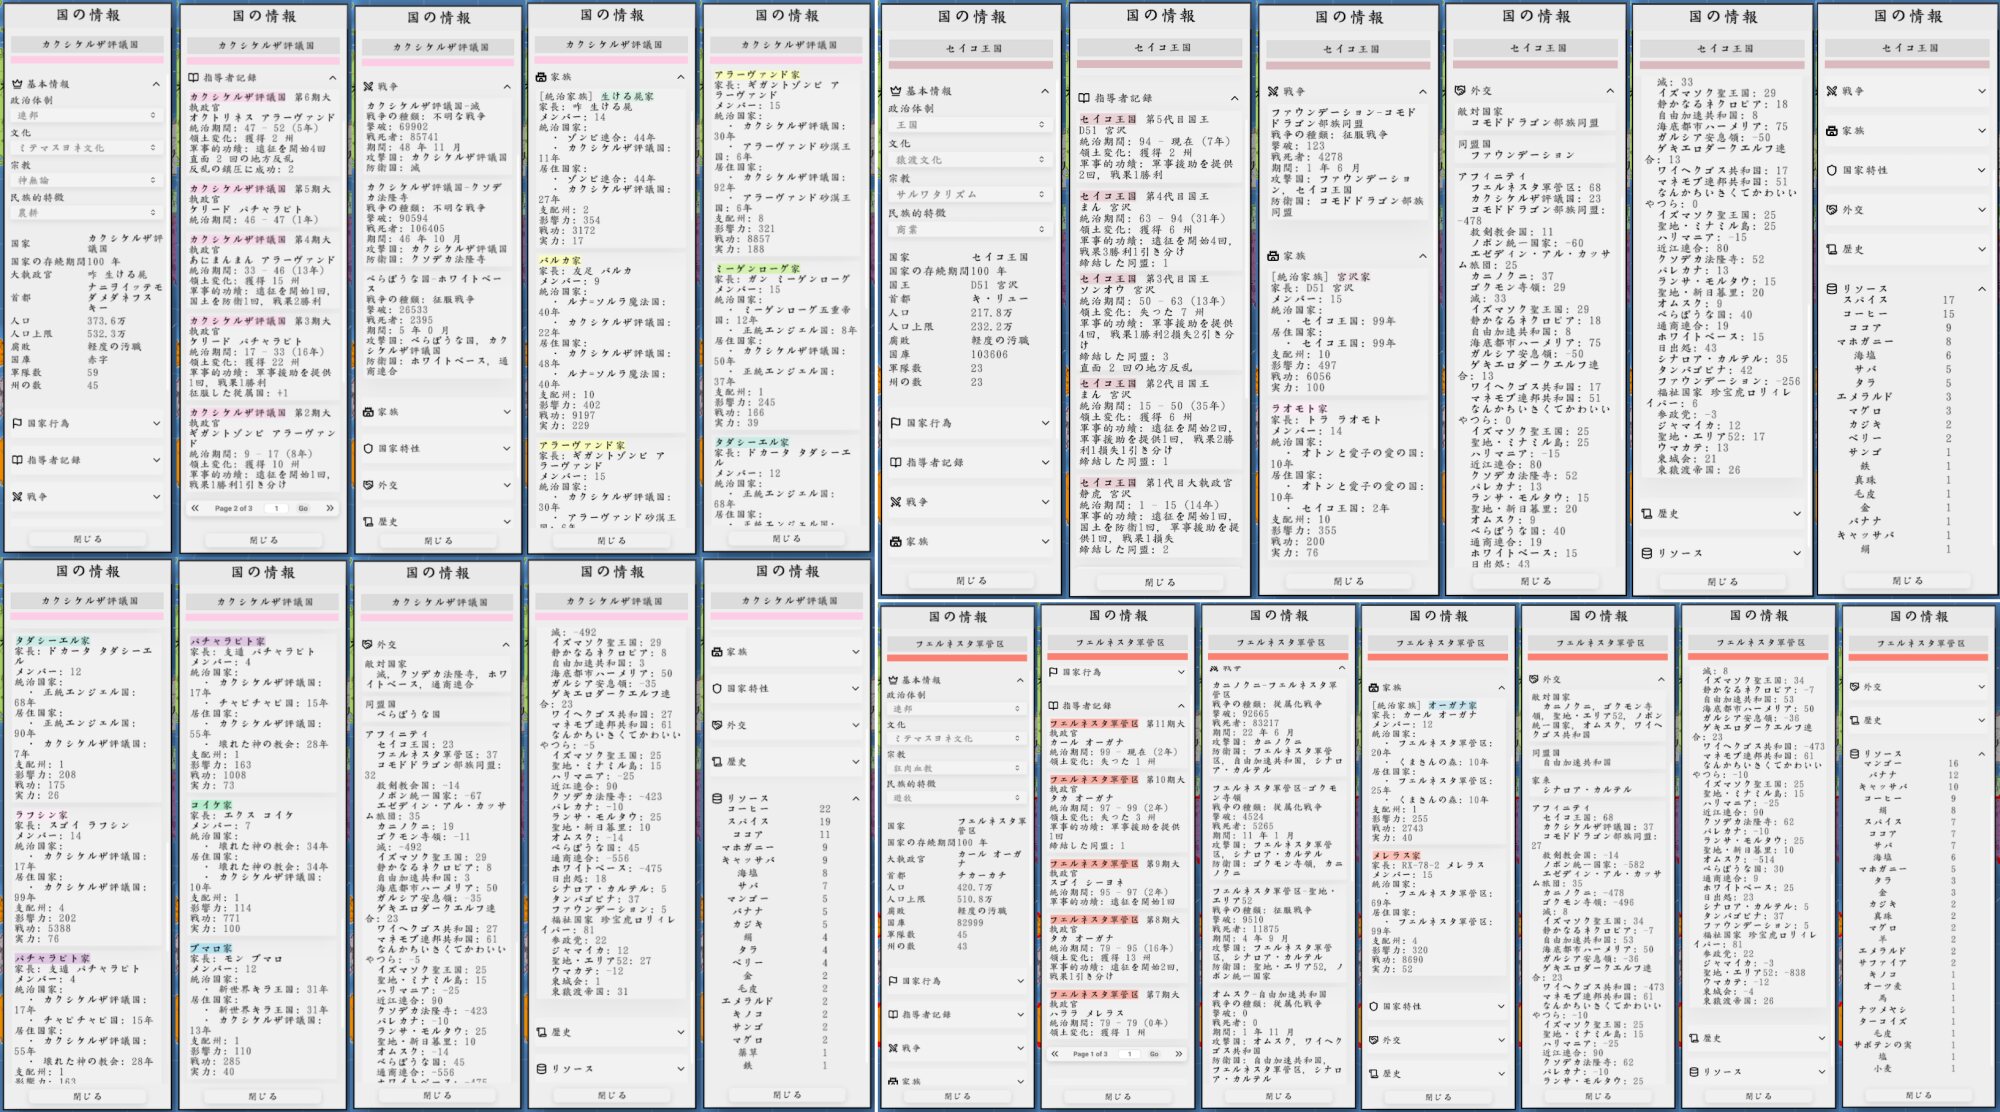This screenshot has width=2000, height=1112.
Task: Click shield icon of 国家特性 in セイコ王国 panel
Action: 1832,170
